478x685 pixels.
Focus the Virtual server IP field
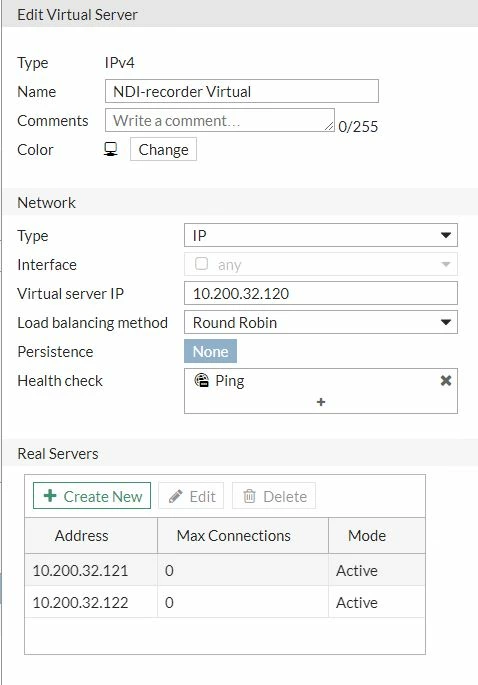click(321, 293)
